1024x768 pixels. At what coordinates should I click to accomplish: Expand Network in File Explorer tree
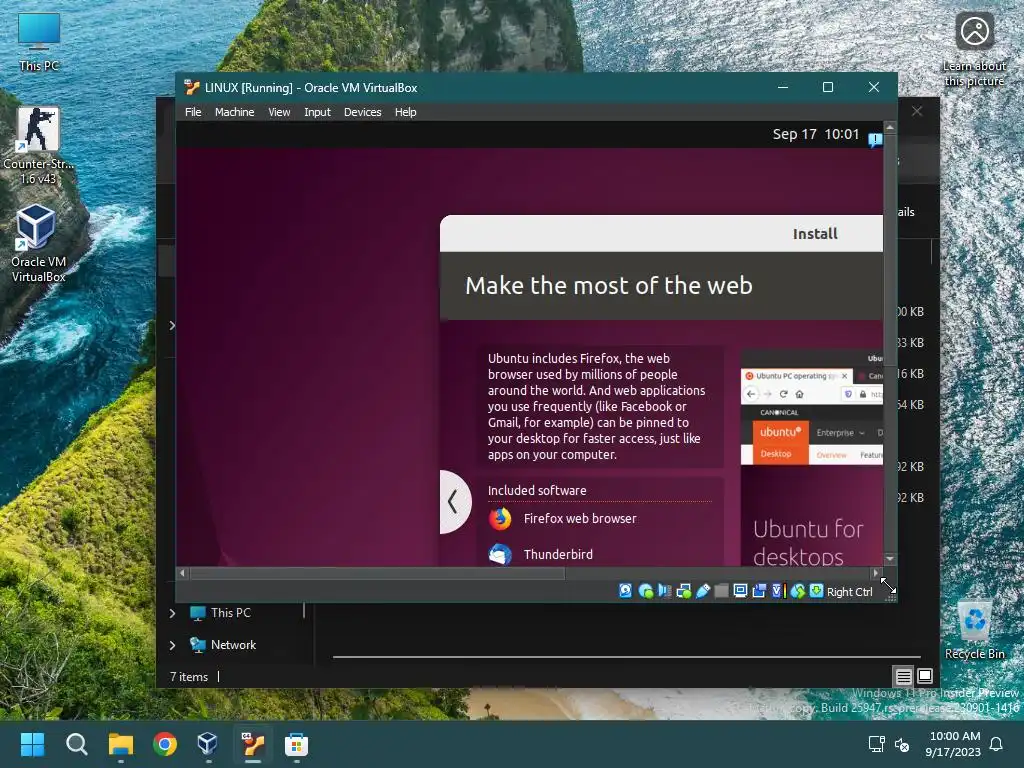point(172,645)
